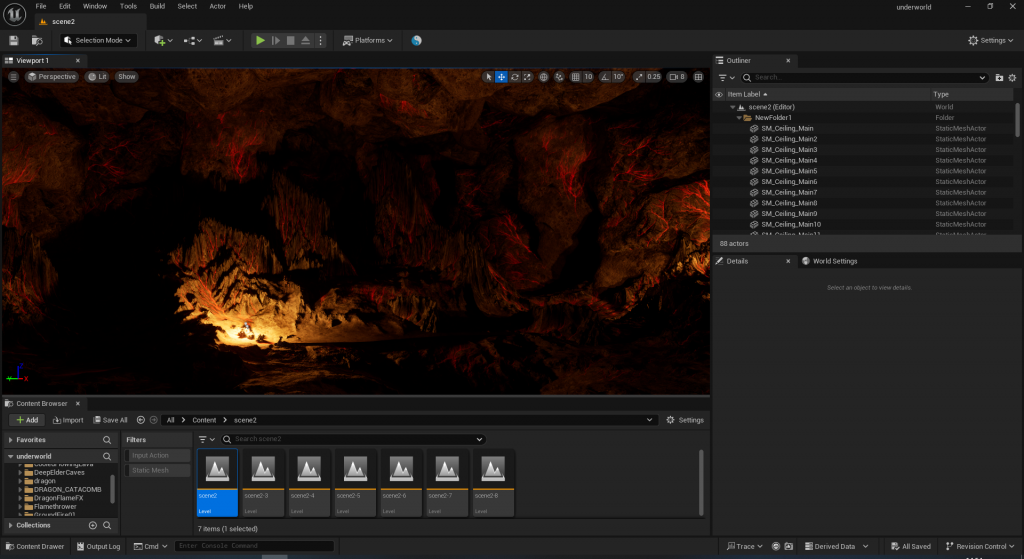This screenshot has width=1024, height=559.
Task: Click the Add button in the Content Browser
Action: pyautogui.click(x=27, y=420)
